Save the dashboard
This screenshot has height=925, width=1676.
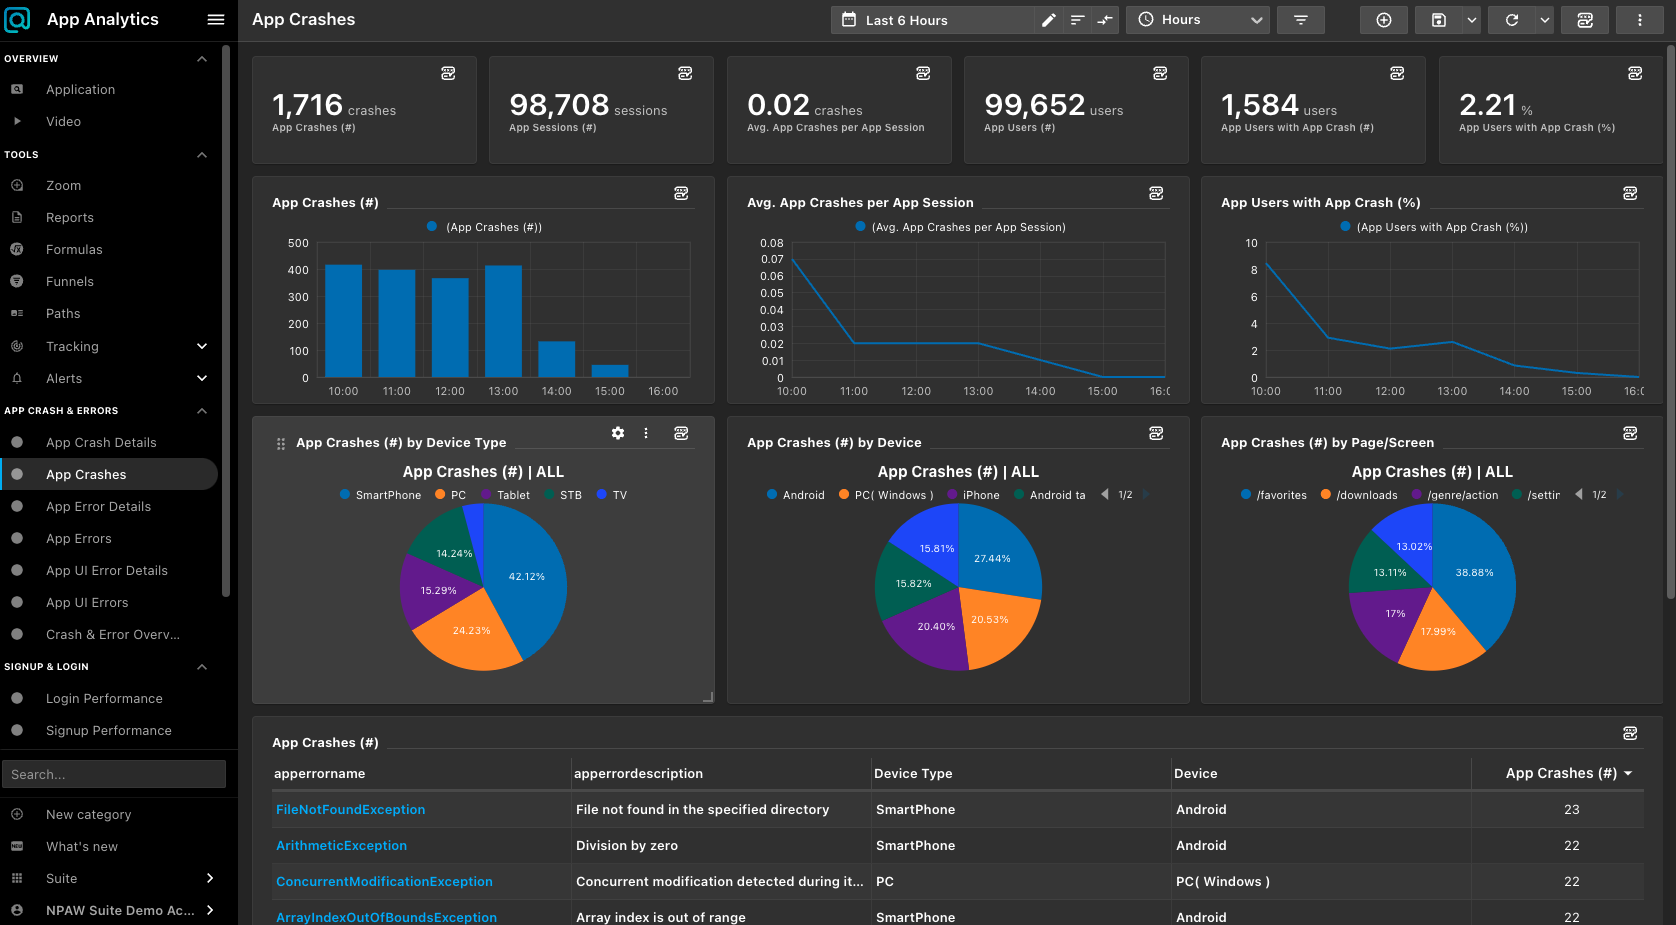pos(1439,19)
